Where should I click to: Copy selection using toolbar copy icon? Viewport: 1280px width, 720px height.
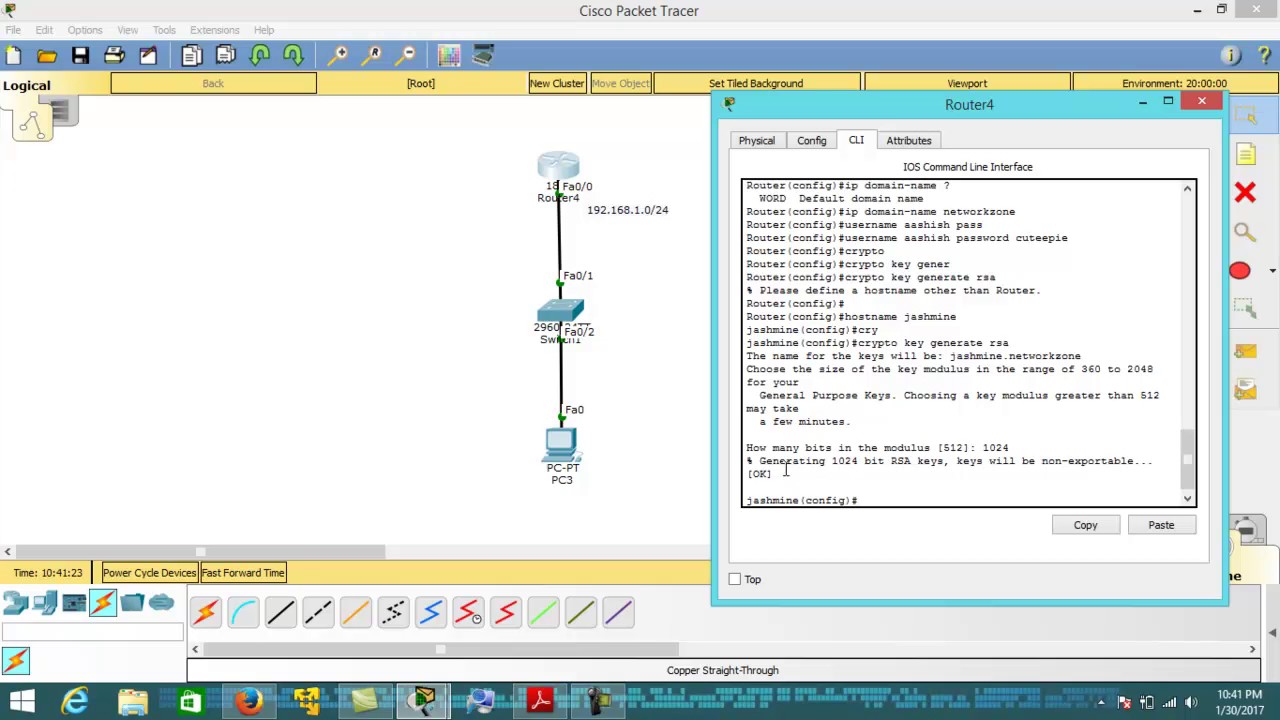tap(192, 55)
